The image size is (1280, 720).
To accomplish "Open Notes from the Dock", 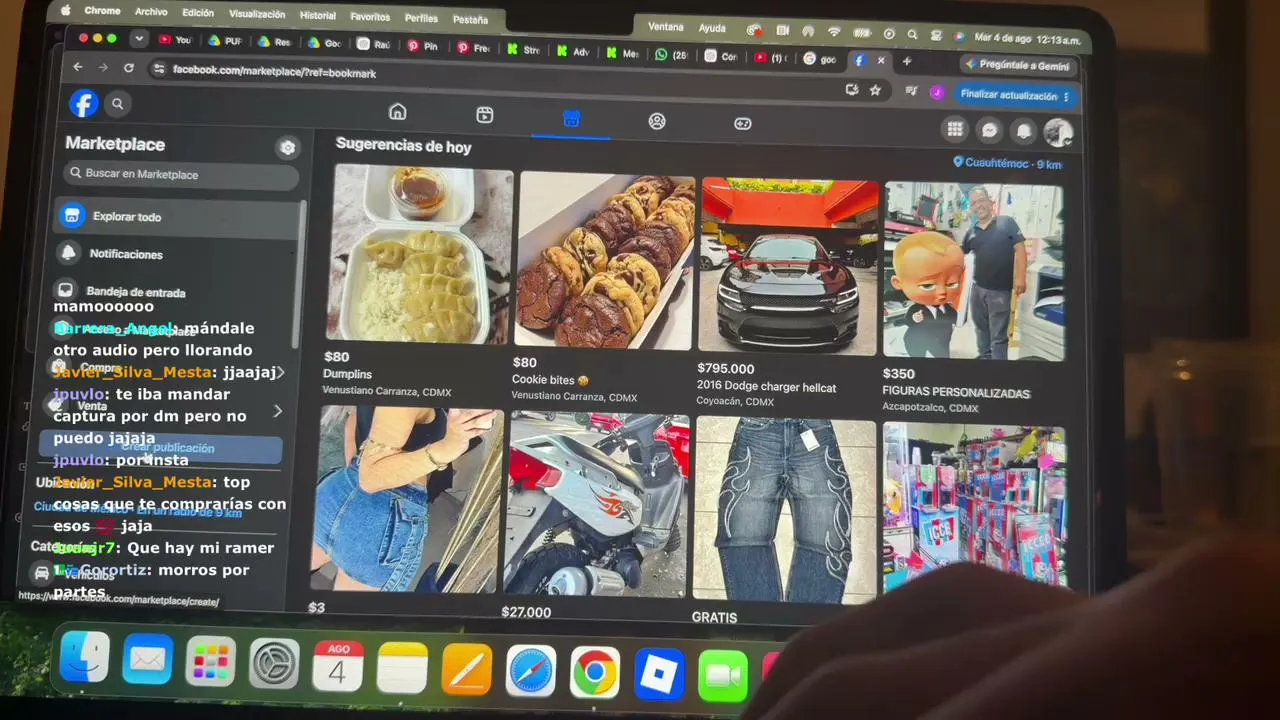I will pyautogui.click(x=402, y=669).
